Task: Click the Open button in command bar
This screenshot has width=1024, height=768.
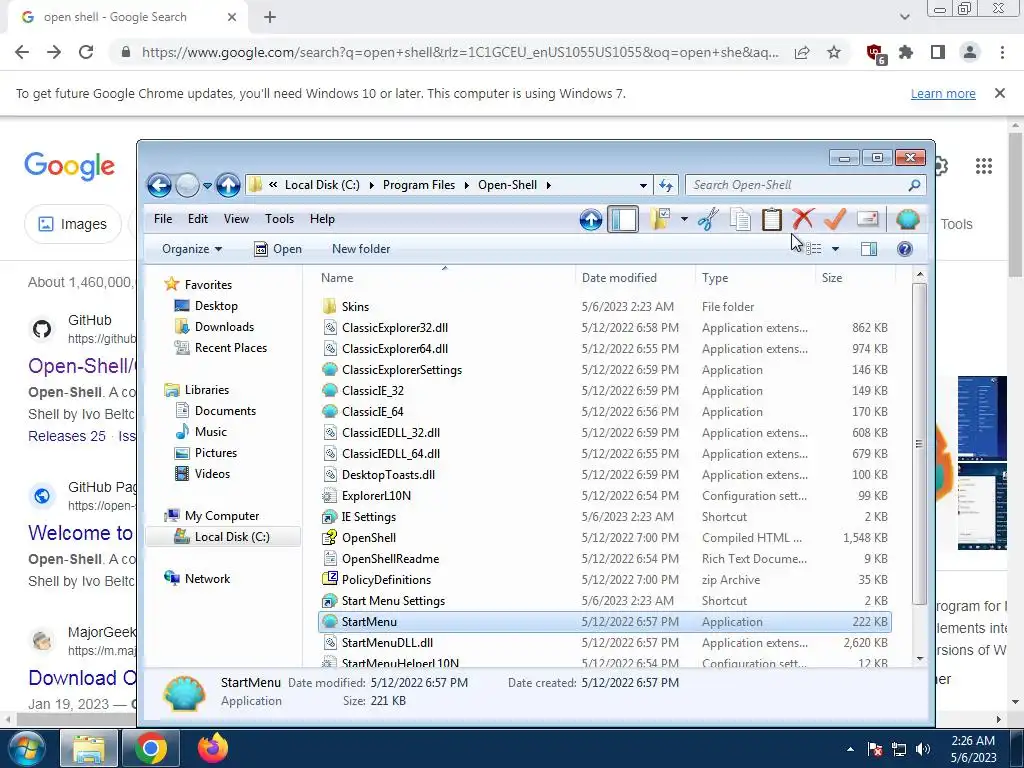Action: coord(278,249)
